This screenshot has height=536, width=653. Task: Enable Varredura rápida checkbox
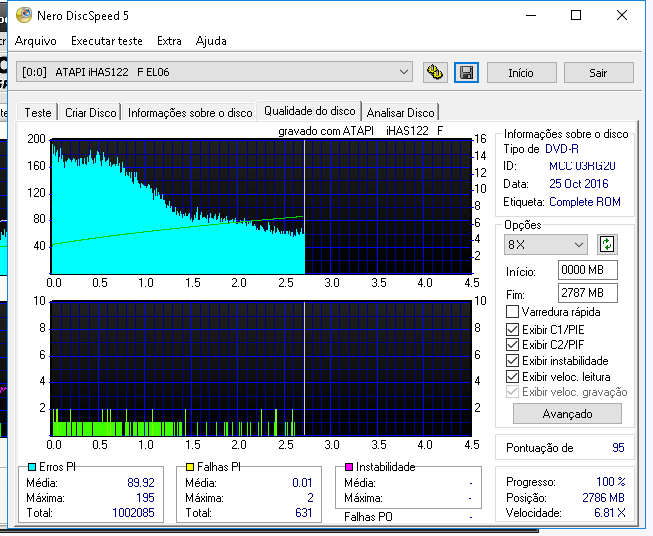[512, 312]
